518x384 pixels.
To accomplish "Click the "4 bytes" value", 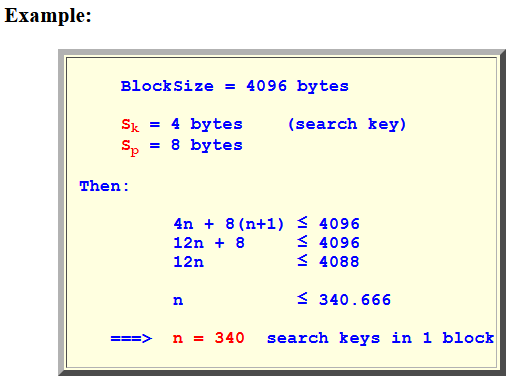I will [207, 124].
